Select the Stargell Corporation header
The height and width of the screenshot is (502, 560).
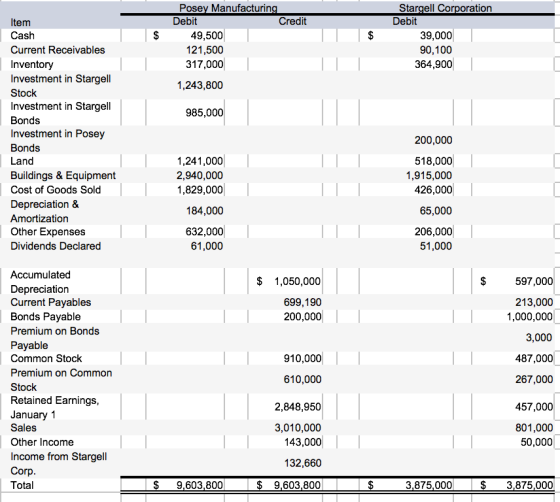pyautogui.click(x=445, y=8)
